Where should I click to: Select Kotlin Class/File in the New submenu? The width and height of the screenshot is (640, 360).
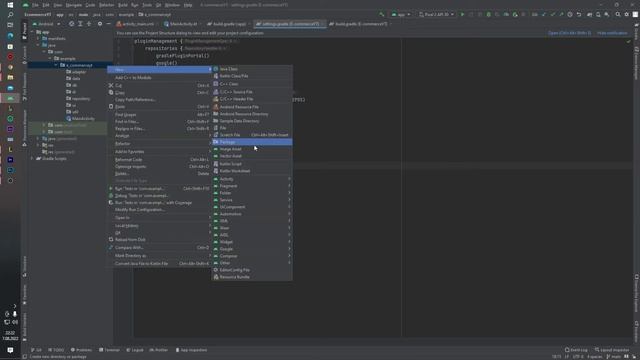point(252,76)
